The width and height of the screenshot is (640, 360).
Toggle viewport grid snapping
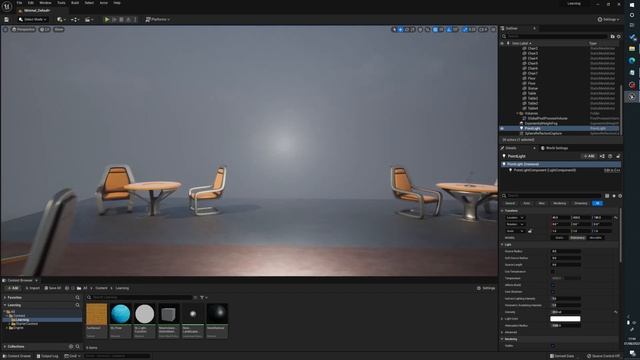[x=436, y=29]
